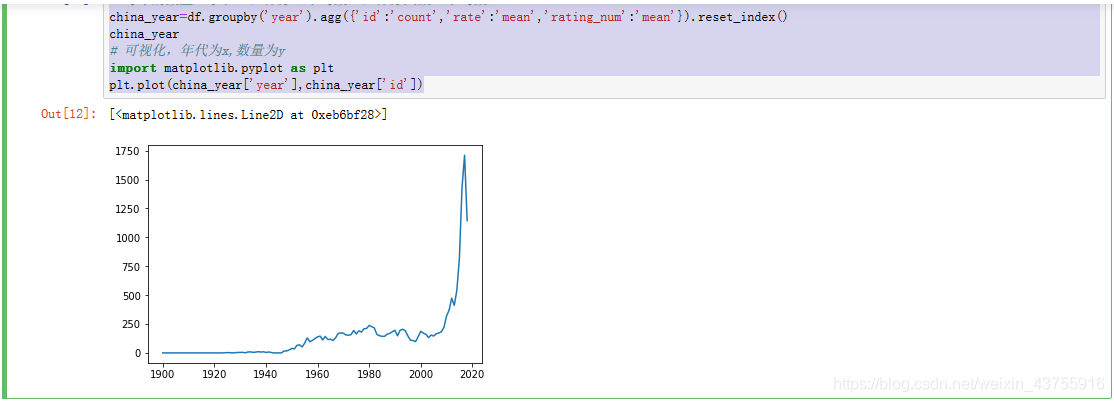Image resolution: width=1114 pixels, height=402 pixels.
Task: Click the 1960 x-axis tick label
Action: coord(318,373)
